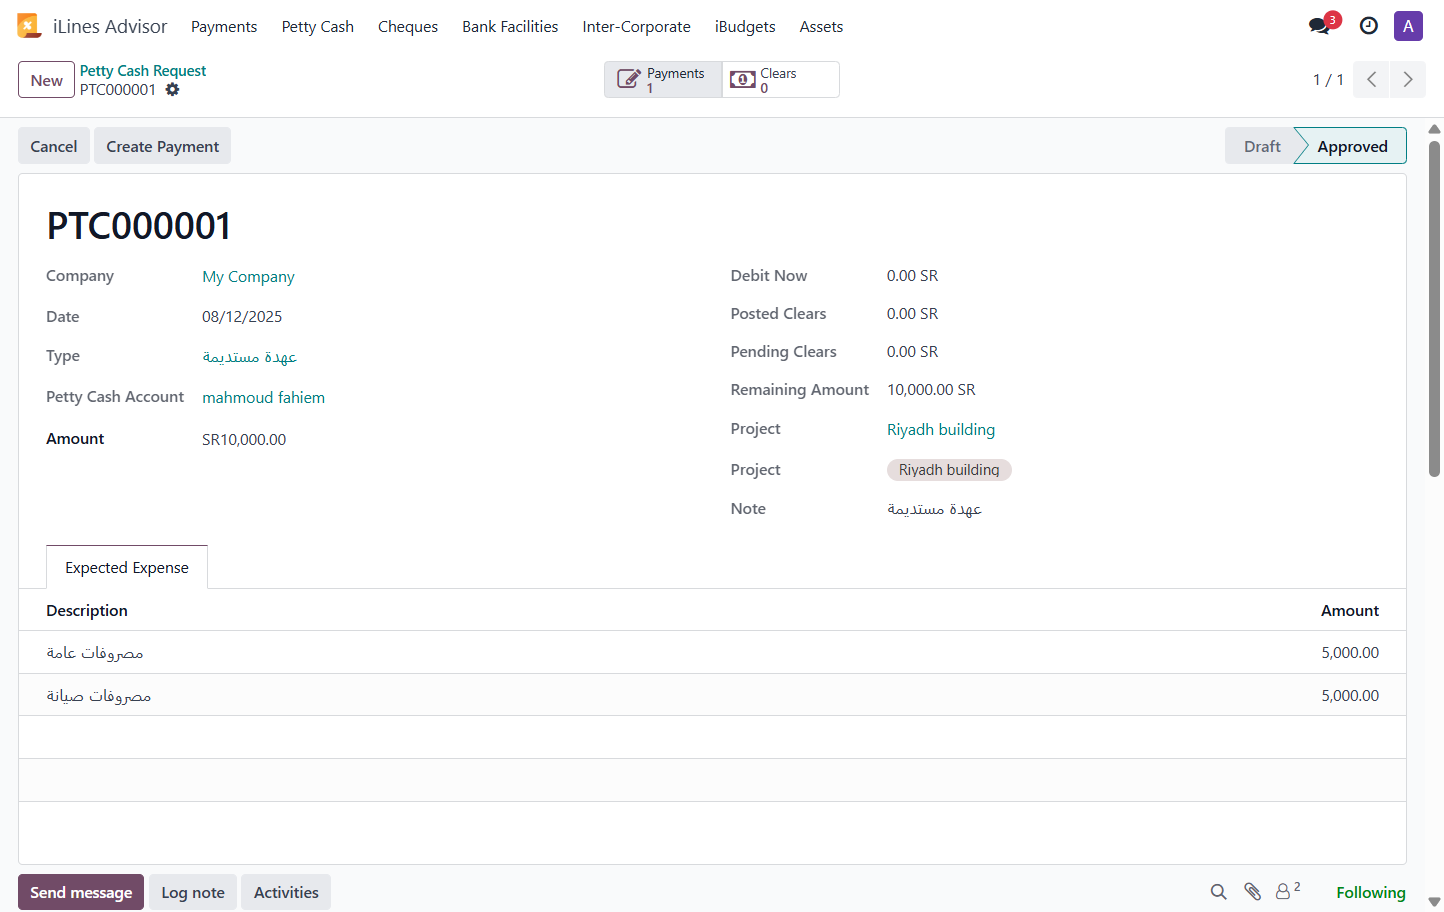This screenshot has width=1444, height=912.
Task: Open the My Company link
Action: [248, 277]
